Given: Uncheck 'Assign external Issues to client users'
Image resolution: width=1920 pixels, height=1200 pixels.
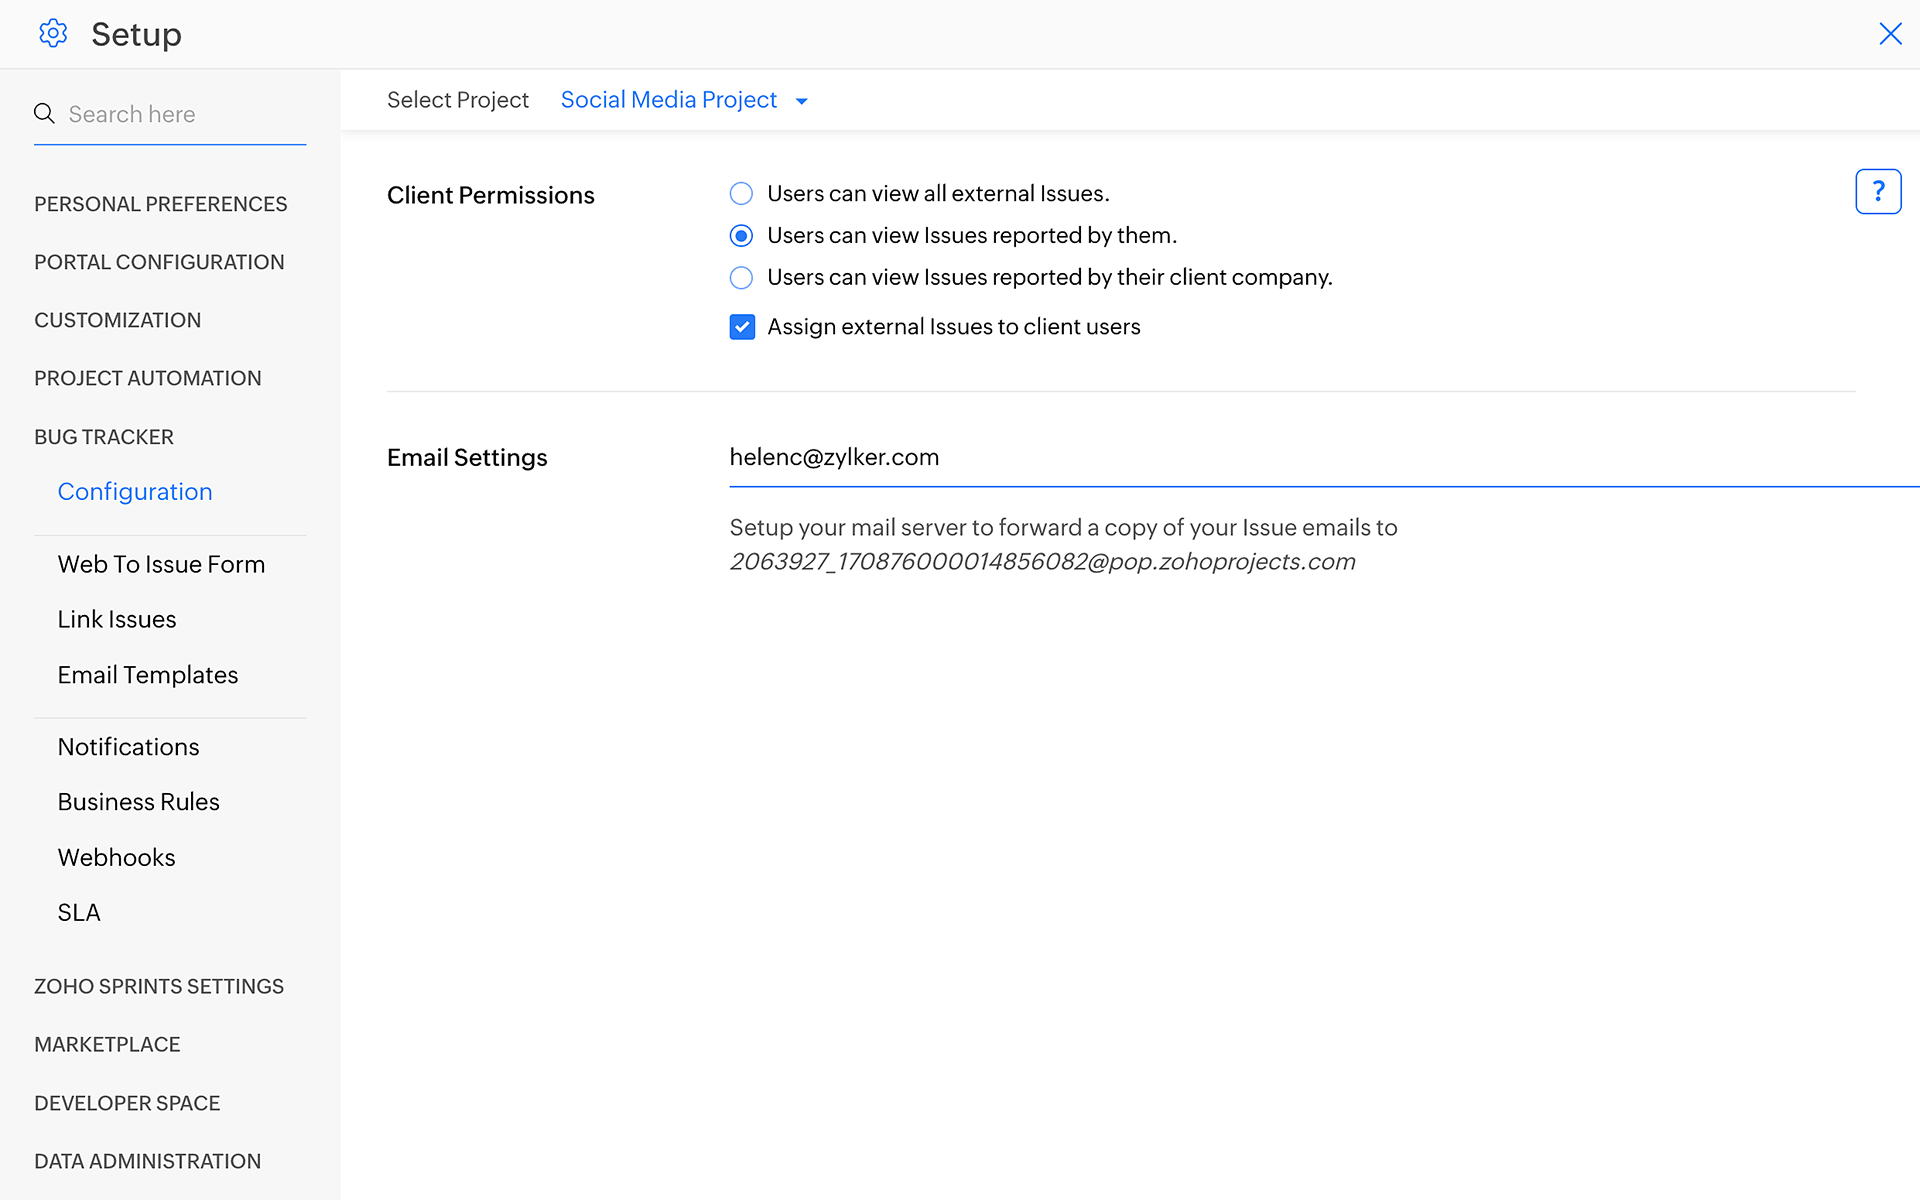Looking at the screenshot, I should [x=742, y=327].
